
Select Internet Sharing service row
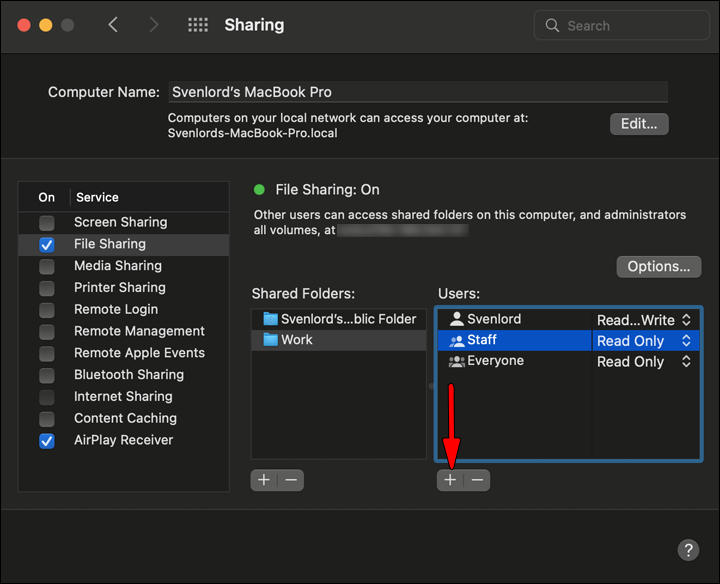click(x=124, y=397)
